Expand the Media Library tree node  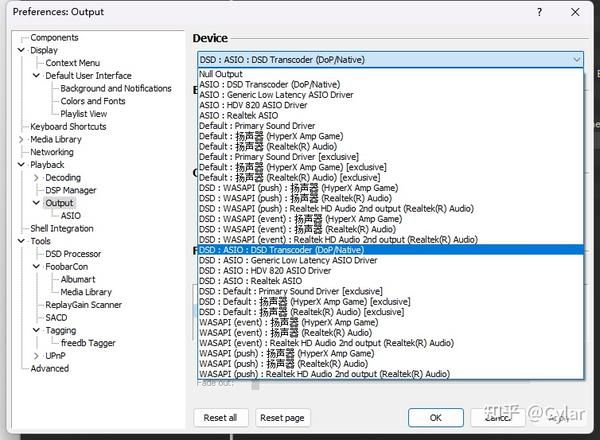tap(21, 140)
